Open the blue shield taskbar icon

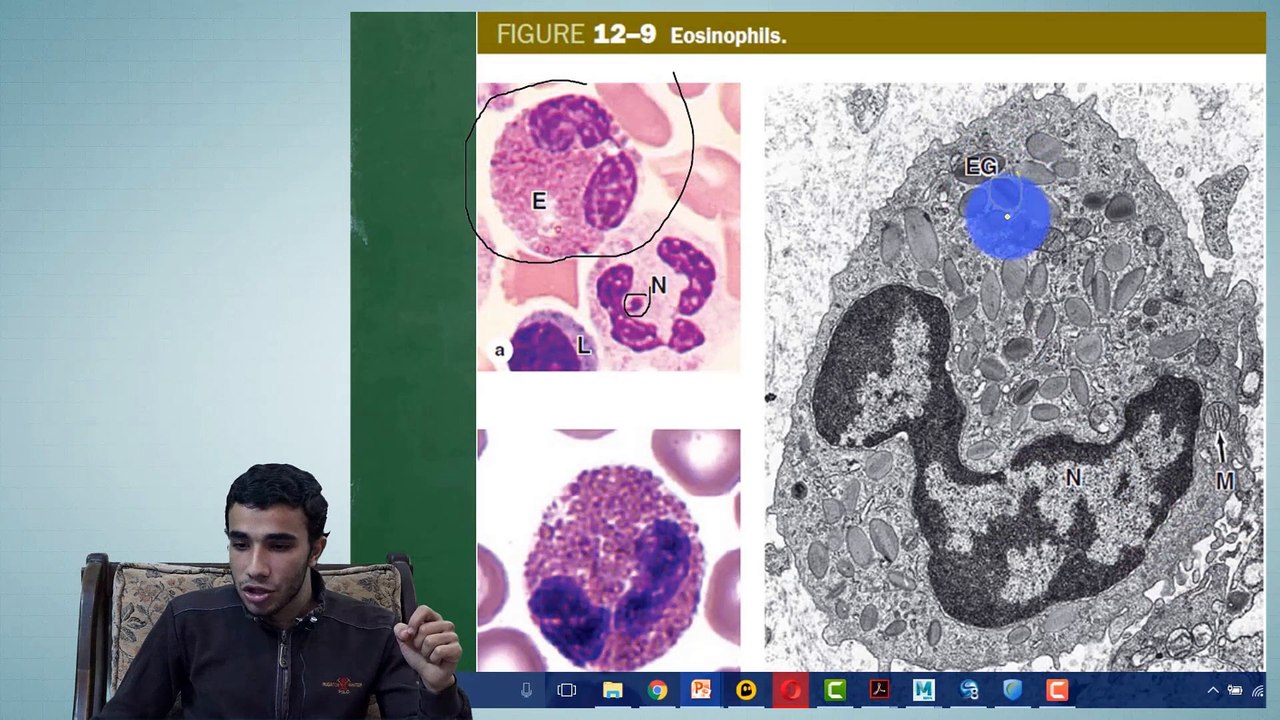click(x=1012, y=690)
